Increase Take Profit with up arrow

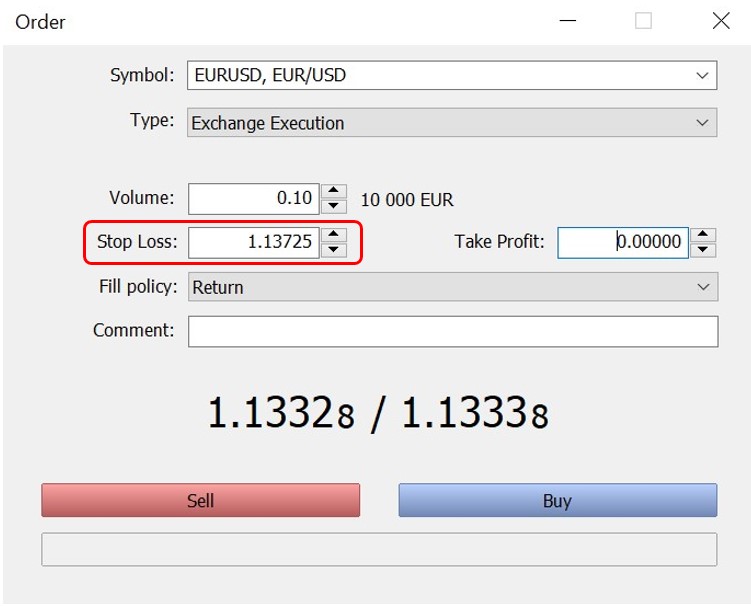[x=703, y=235]
